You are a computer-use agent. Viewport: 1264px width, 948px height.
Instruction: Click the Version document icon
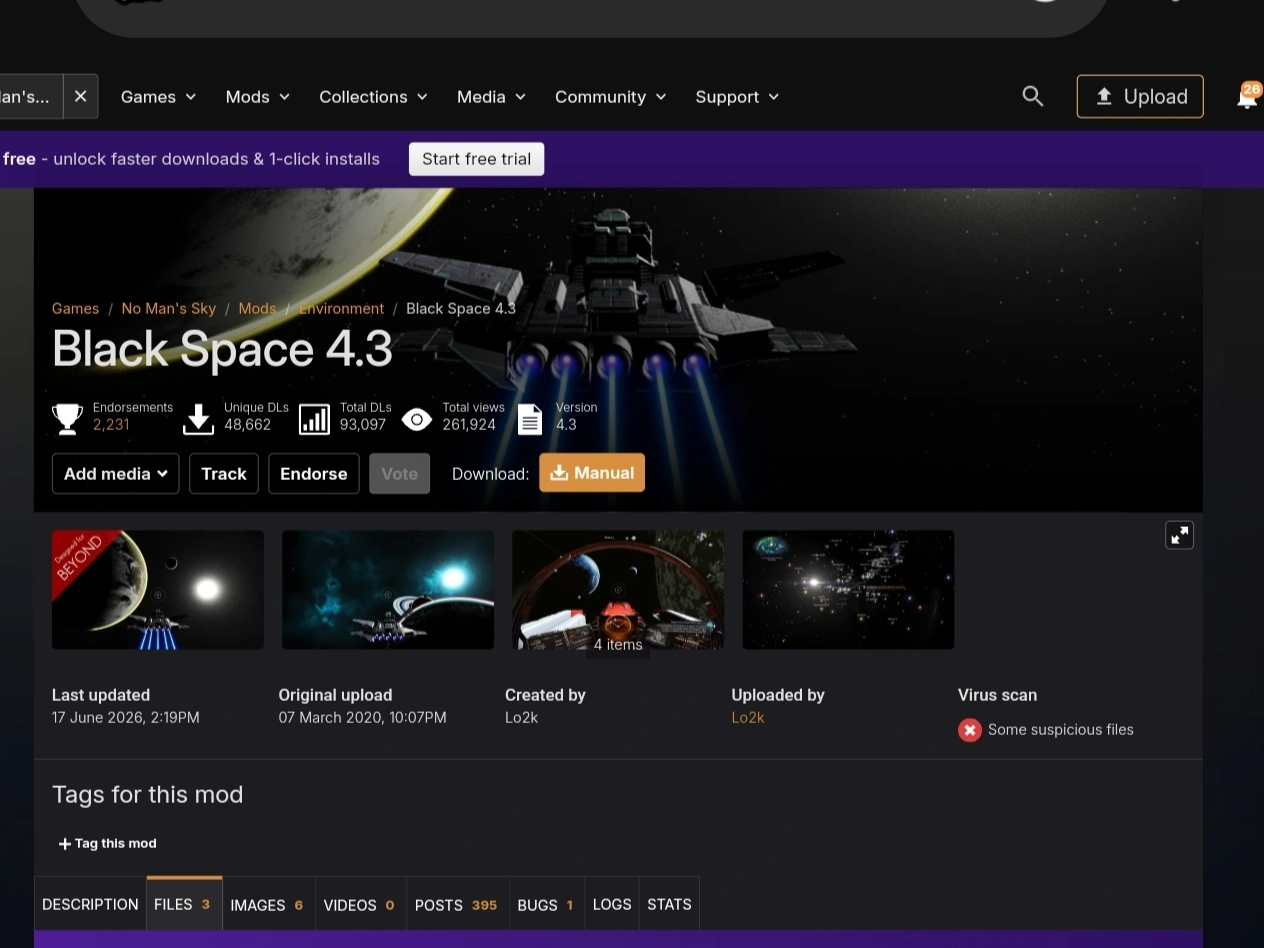(530, 419)
